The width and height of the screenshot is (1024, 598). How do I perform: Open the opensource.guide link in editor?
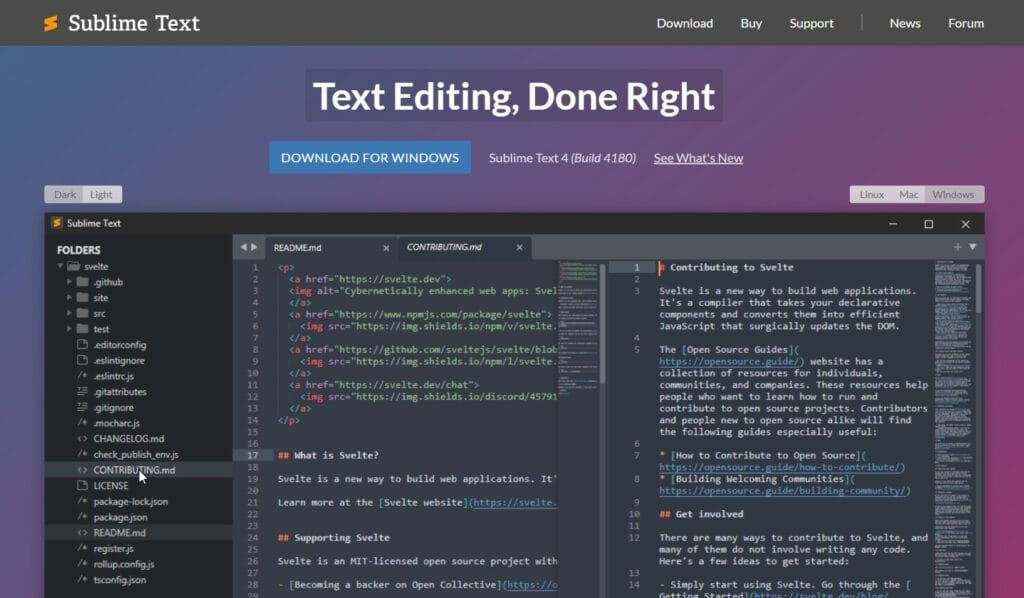(731, 361)
